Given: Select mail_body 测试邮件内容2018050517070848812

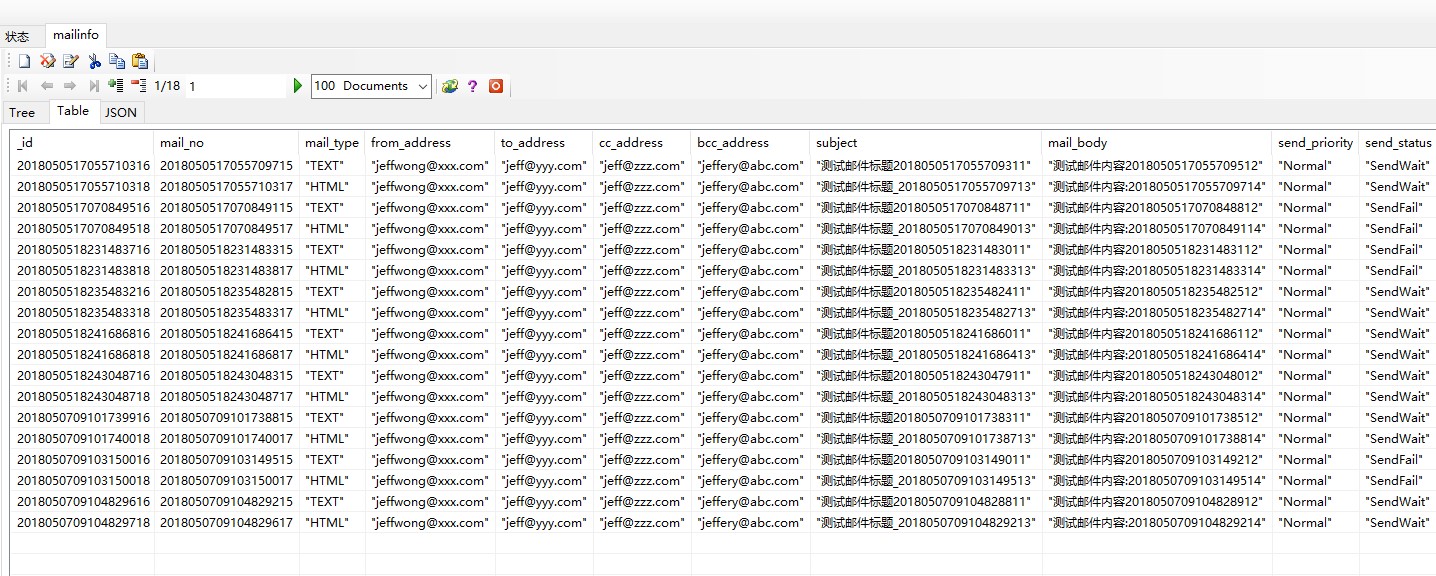Looking at the screenshot, I should point(1156,208).
